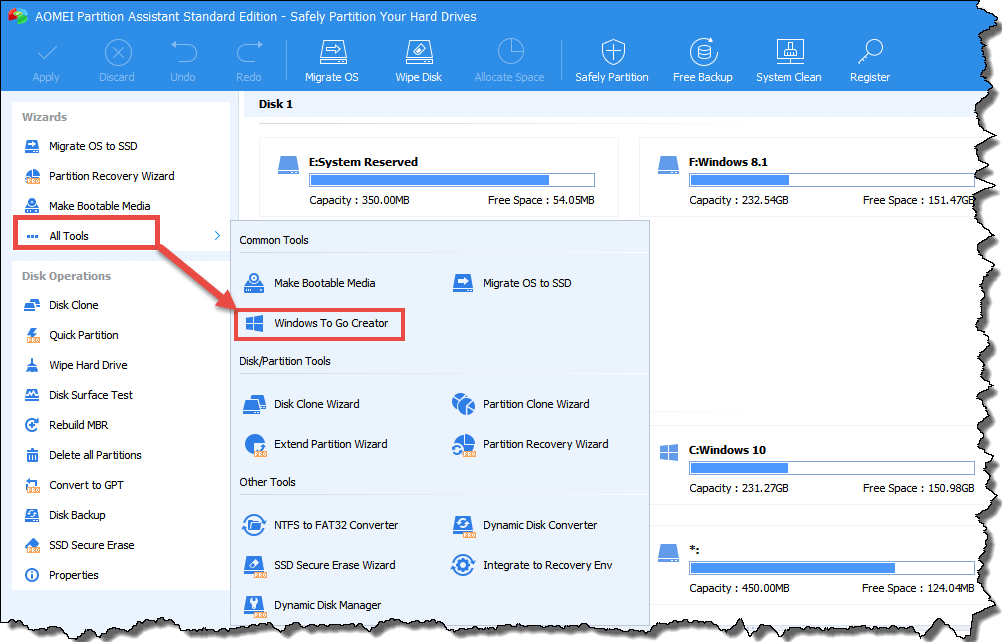Expand the All Tools chevron arrow
The width and height of the screenshot is (1002, 642).
tap(217, 236)
